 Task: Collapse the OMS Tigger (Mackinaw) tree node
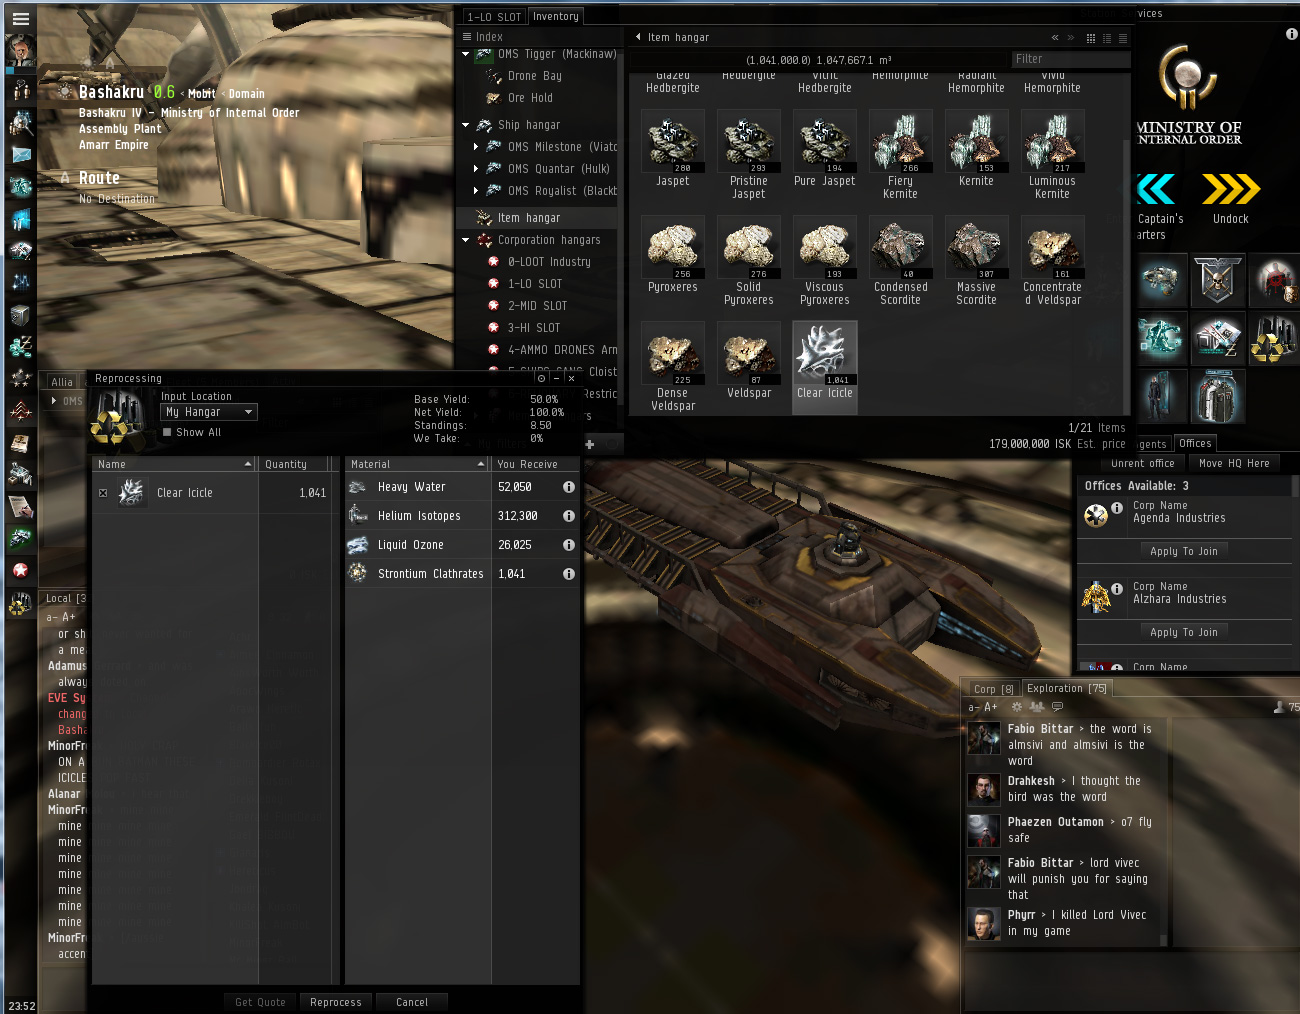click(465, 54)
